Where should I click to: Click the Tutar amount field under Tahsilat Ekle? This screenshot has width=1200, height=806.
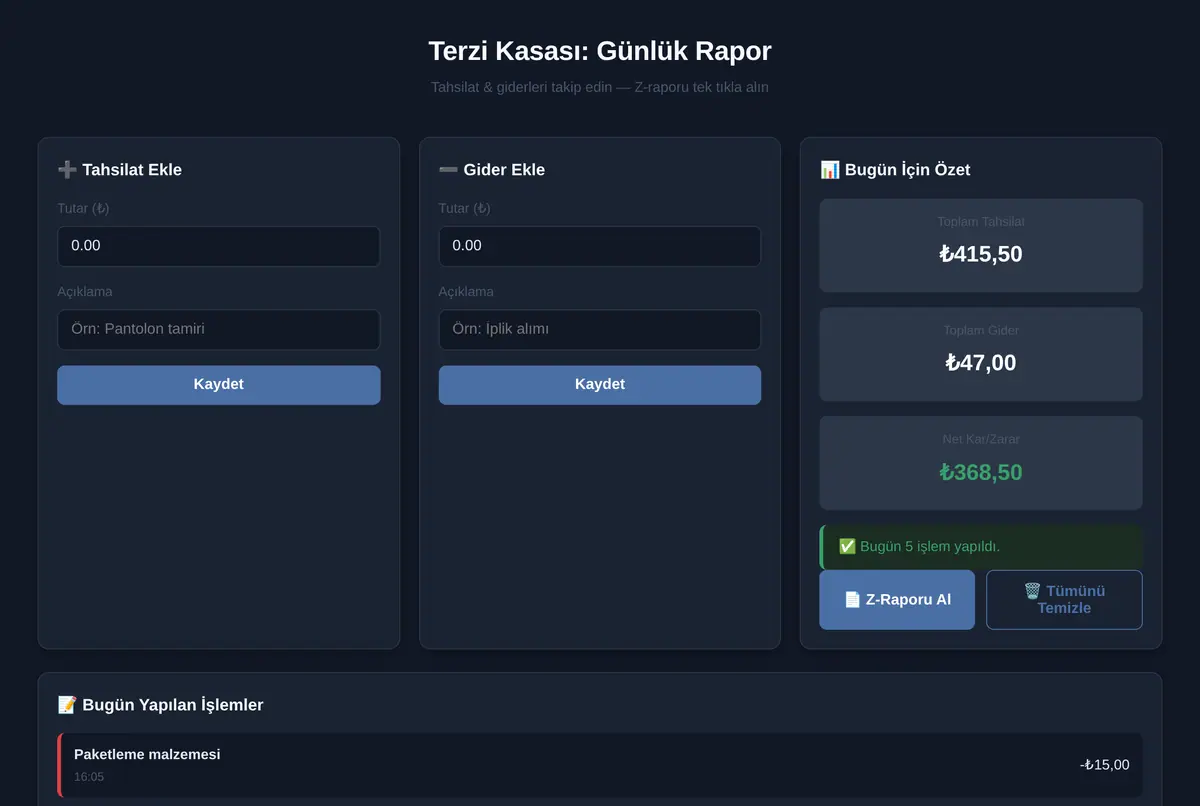218,246
